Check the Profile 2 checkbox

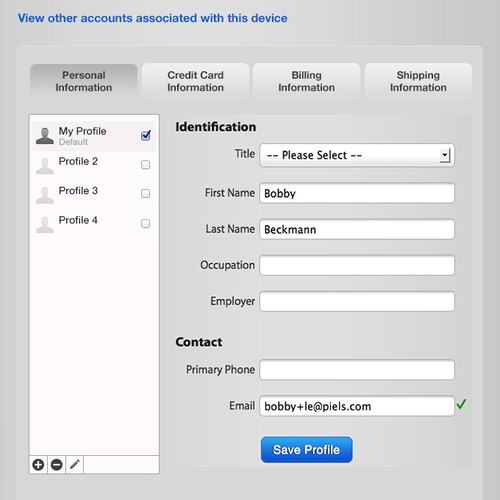tap(145, 165)
